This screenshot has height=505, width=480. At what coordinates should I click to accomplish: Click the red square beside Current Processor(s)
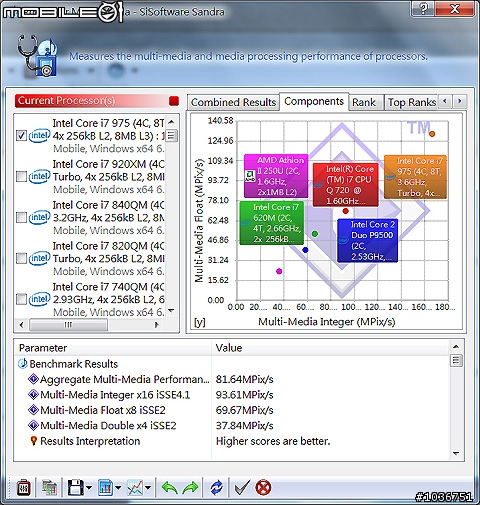pyautogui.click(x=174, y=101)
